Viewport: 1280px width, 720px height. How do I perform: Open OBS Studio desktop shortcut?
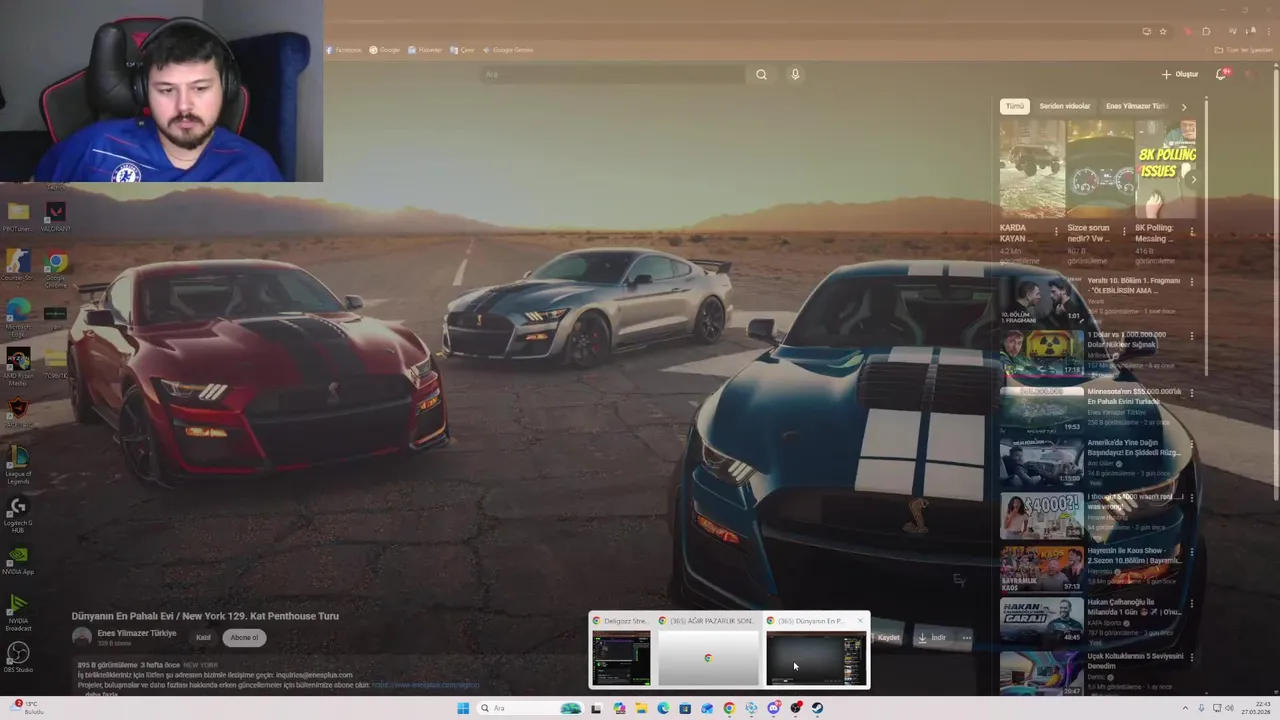tap(18, 658)
